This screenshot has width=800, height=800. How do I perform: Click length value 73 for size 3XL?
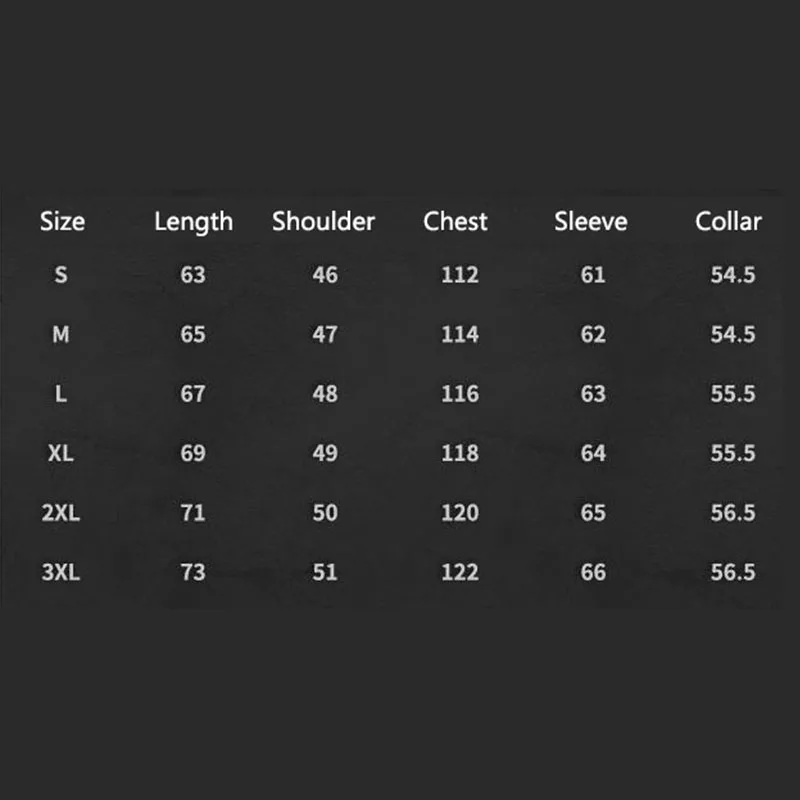[193, 572]
